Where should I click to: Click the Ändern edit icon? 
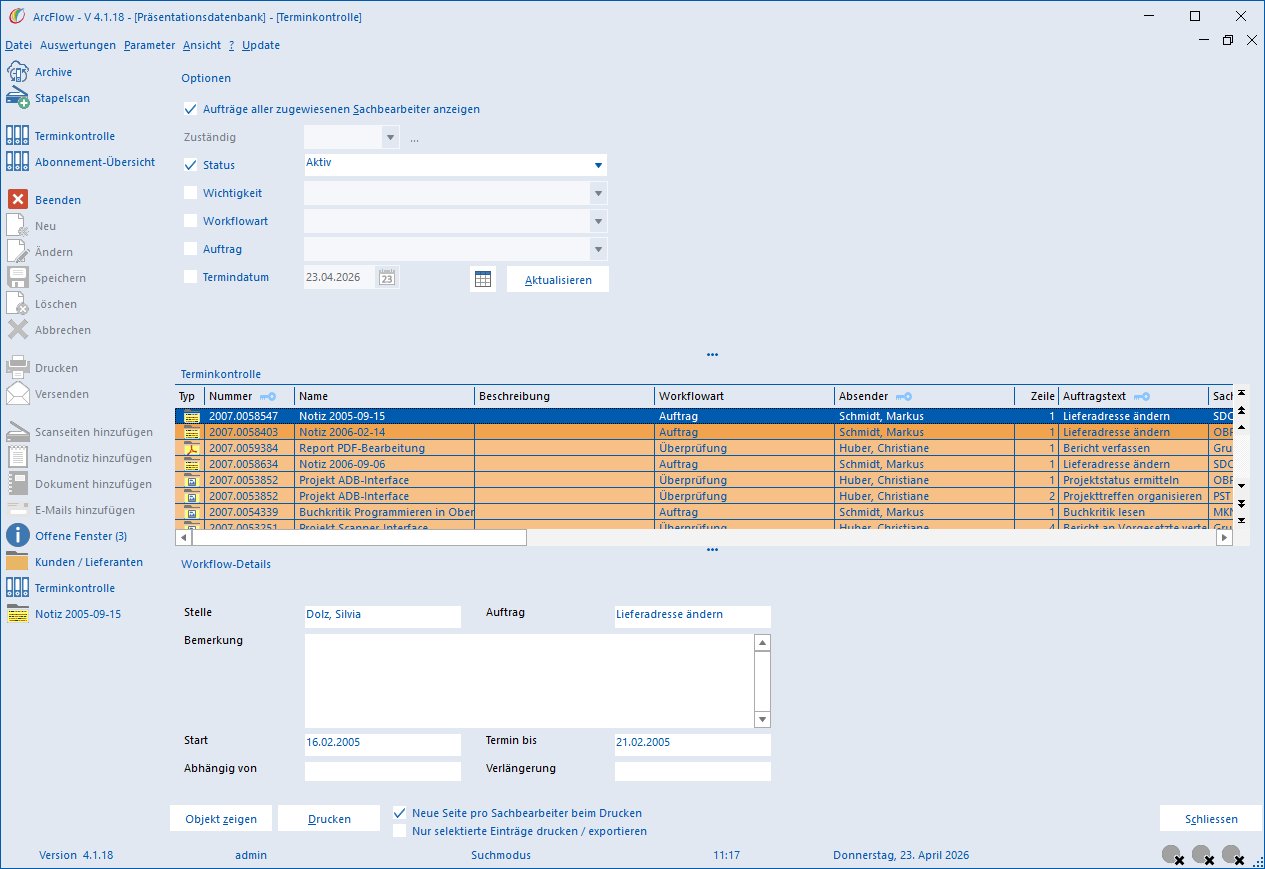pyautogui.click(x=18, y=252)
